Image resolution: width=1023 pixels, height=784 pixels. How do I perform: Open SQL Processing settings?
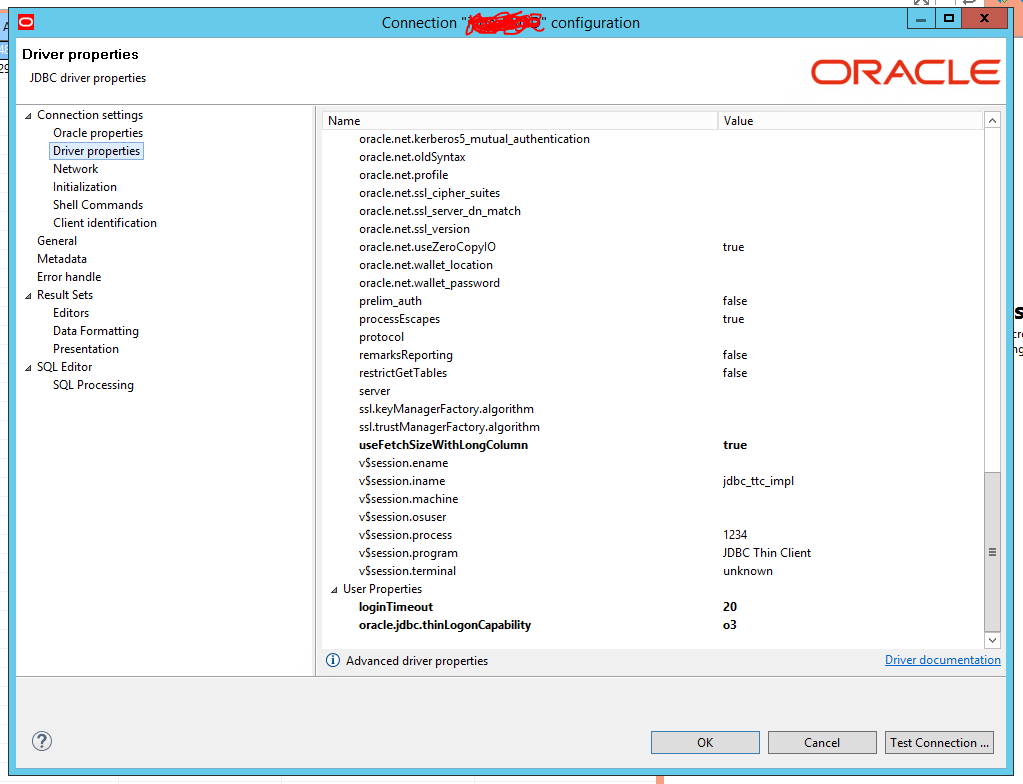[x=93, y=384]
